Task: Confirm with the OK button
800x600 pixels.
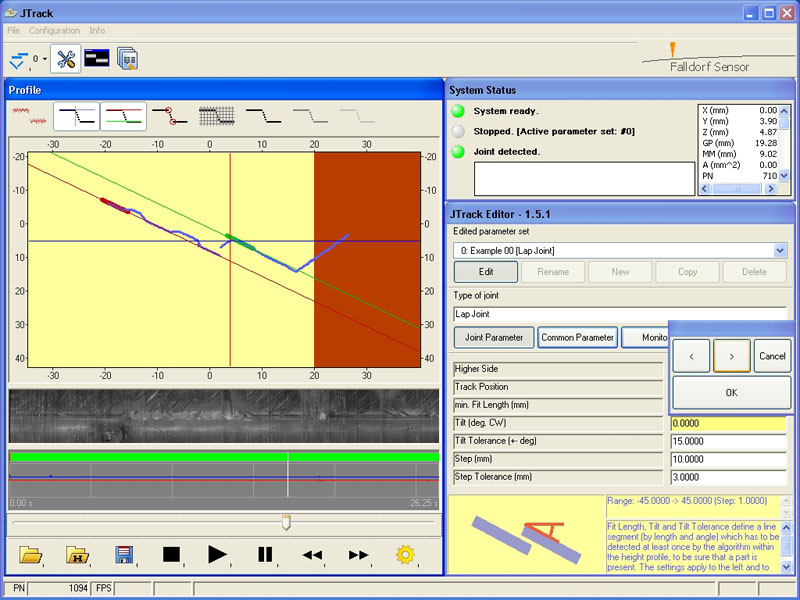Action: click(x=732, y=392)
